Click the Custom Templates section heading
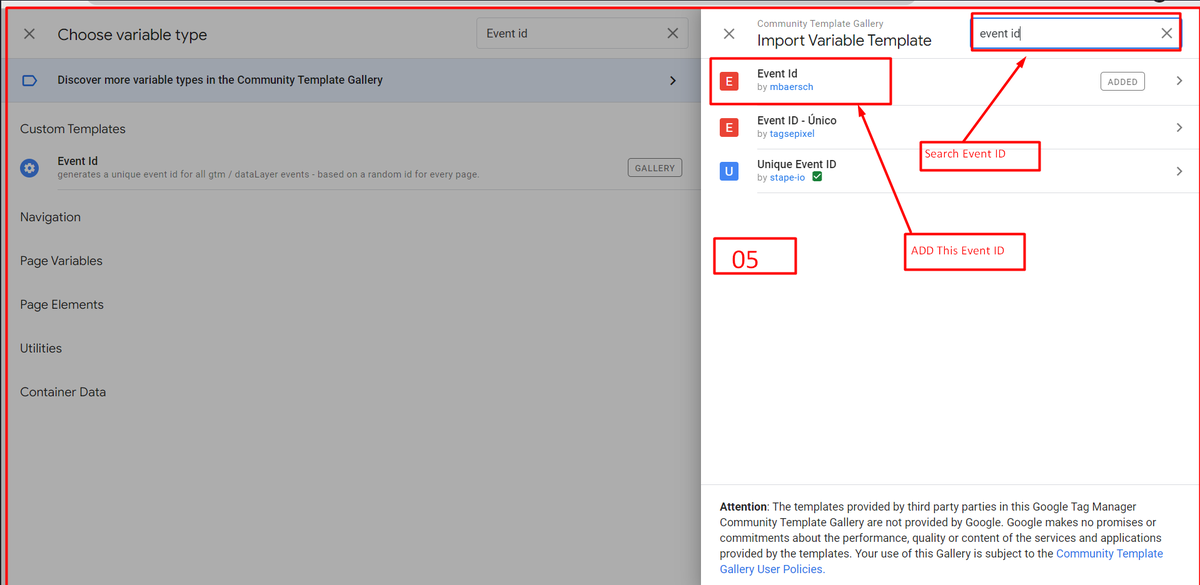Viewport: 1200px width, 585px height. (x=73, y=129)
